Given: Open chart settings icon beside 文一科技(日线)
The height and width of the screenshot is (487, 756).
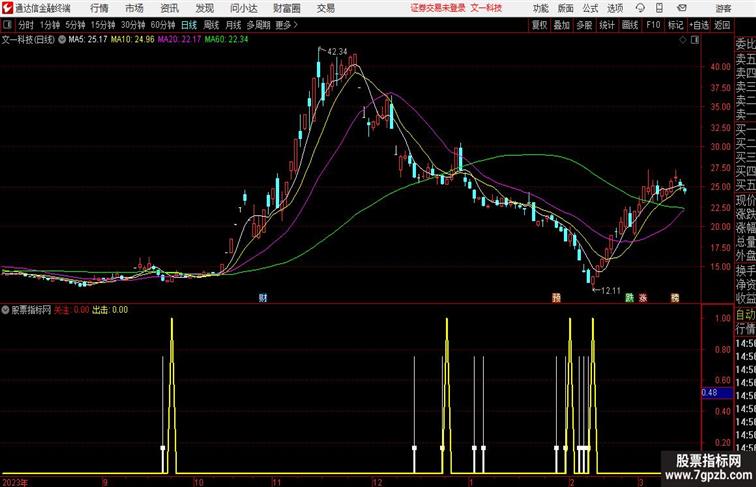Looking at the screenshot, I should pos(62,40).
